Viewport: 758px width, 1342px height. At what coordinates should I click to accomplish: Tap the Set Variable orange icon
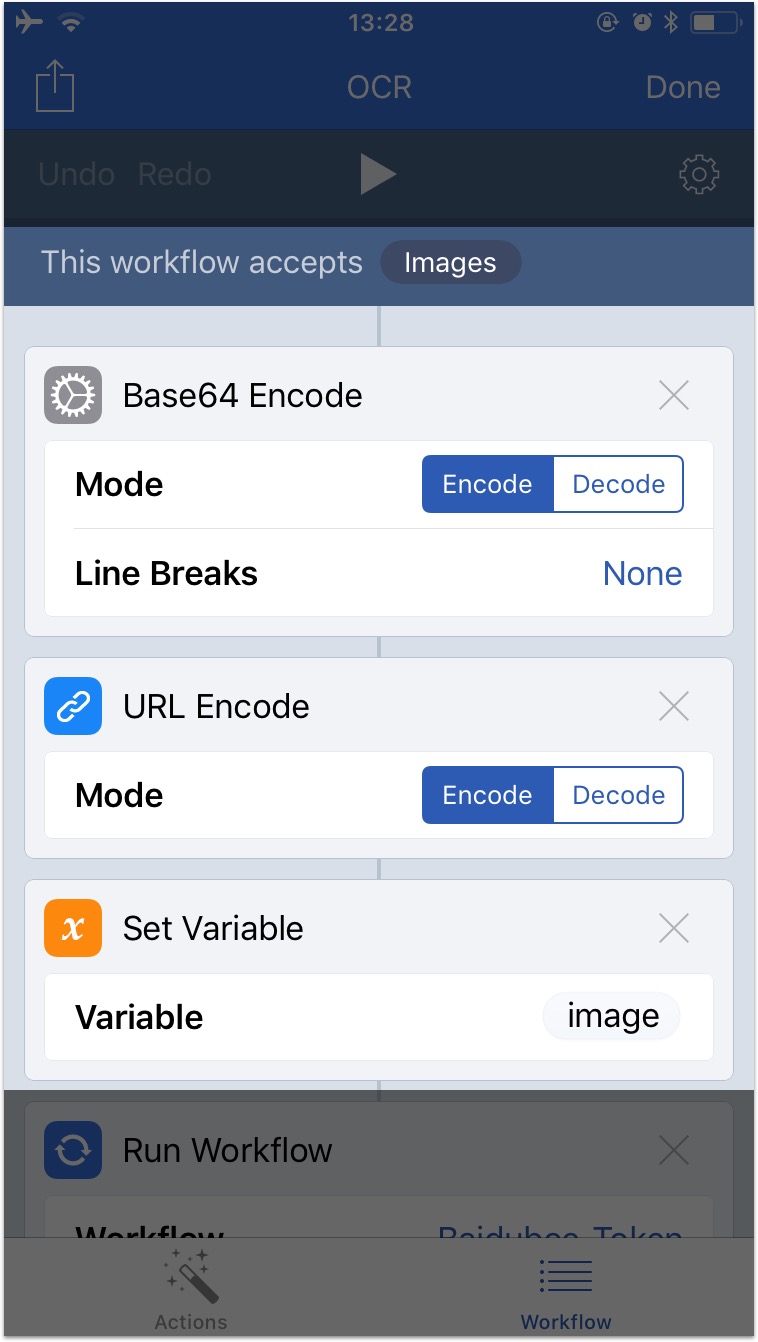73,928
